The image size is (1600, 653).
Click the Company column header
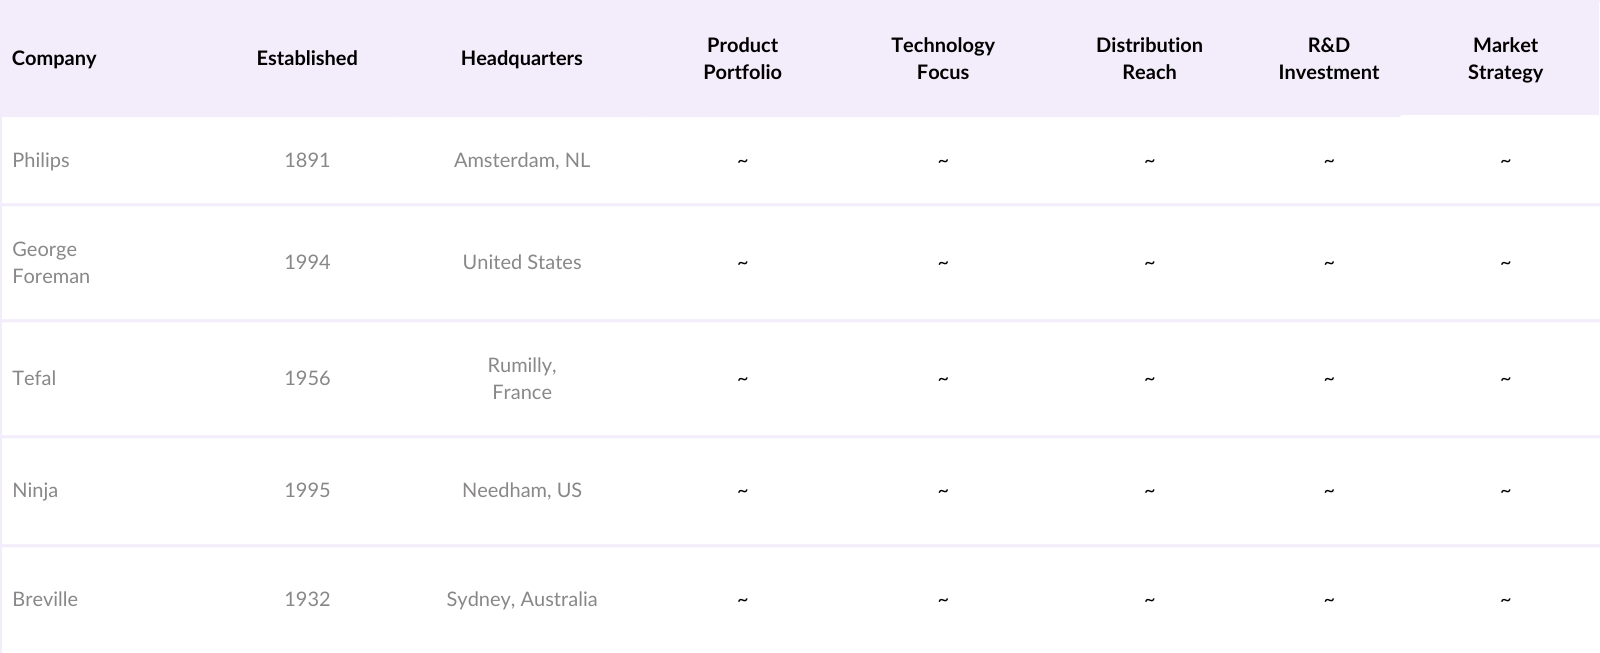(54, 58)
